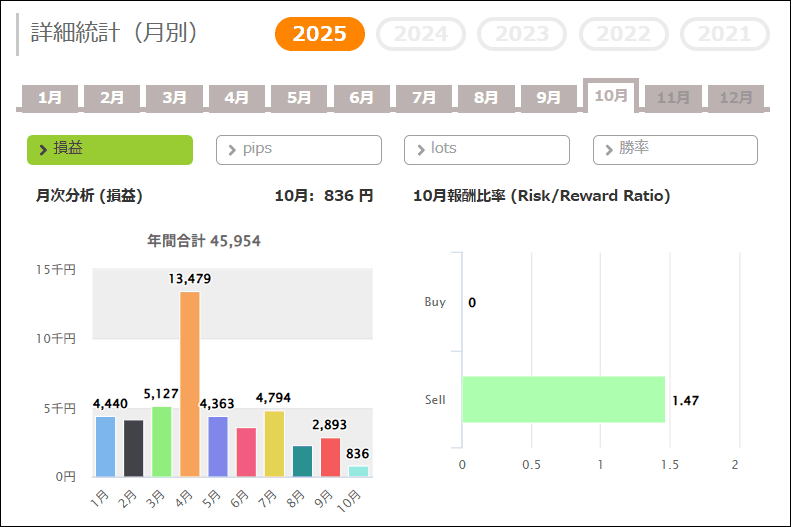Click the light green March bar 5,127
Screen dimensions: 791x527
(x=162, y=441)
